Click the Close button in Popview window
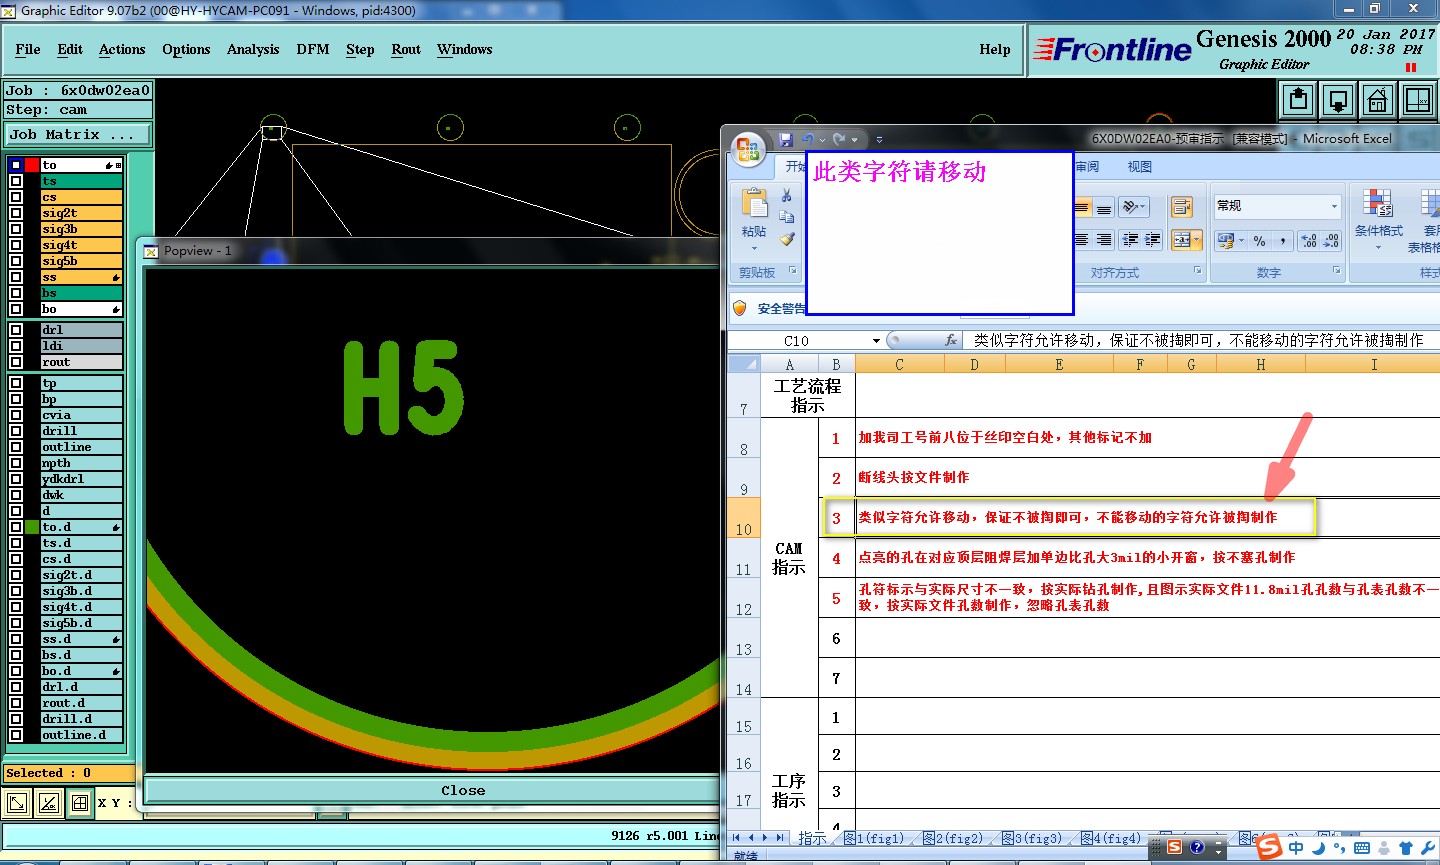 (x=432, y=790)
